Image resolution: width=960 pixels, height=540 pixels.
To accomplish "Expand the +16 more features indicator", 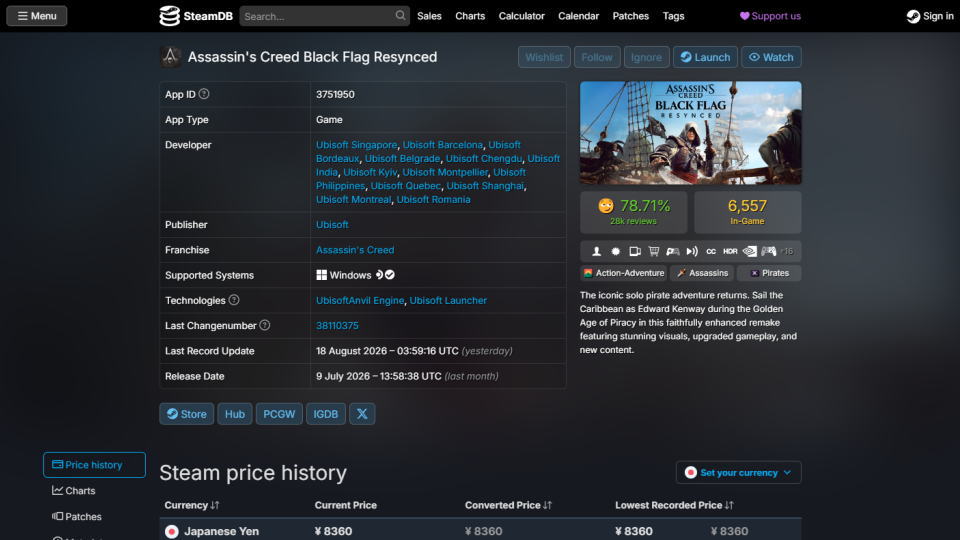I will [787, 251].
